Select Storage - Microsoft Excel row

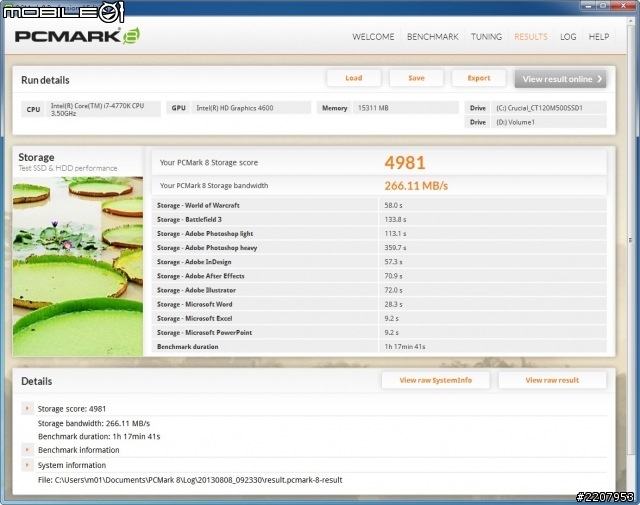[379, 318]
